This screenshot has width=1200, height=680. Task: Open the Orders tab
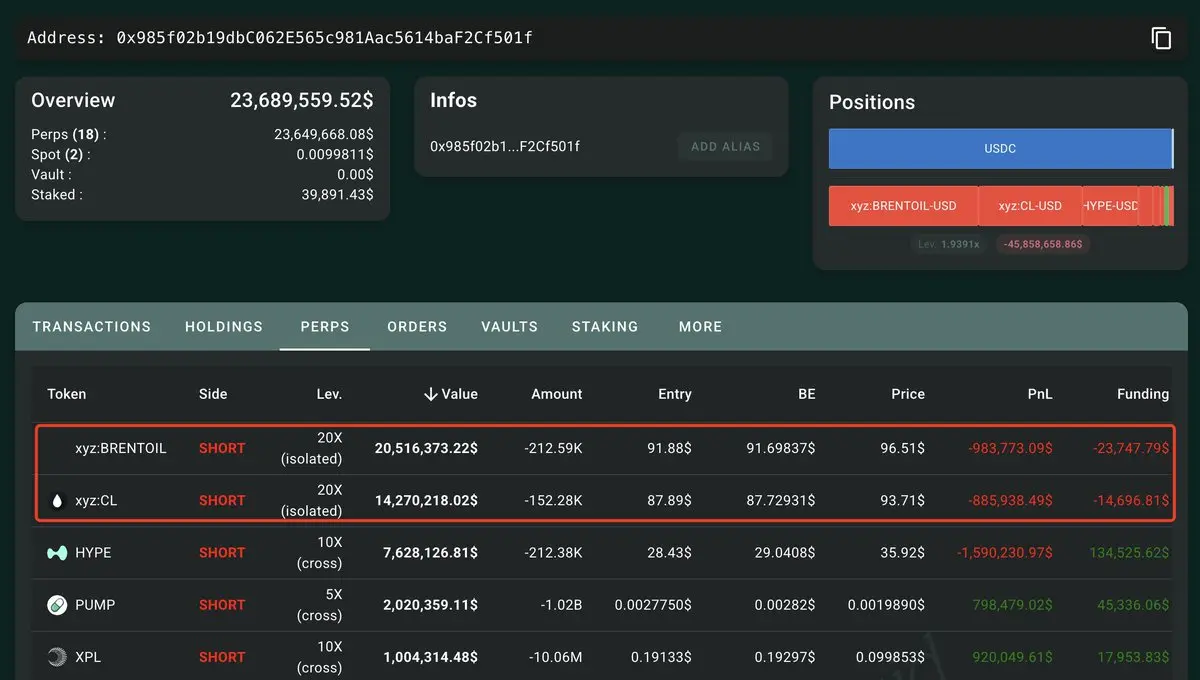[417, 327]
